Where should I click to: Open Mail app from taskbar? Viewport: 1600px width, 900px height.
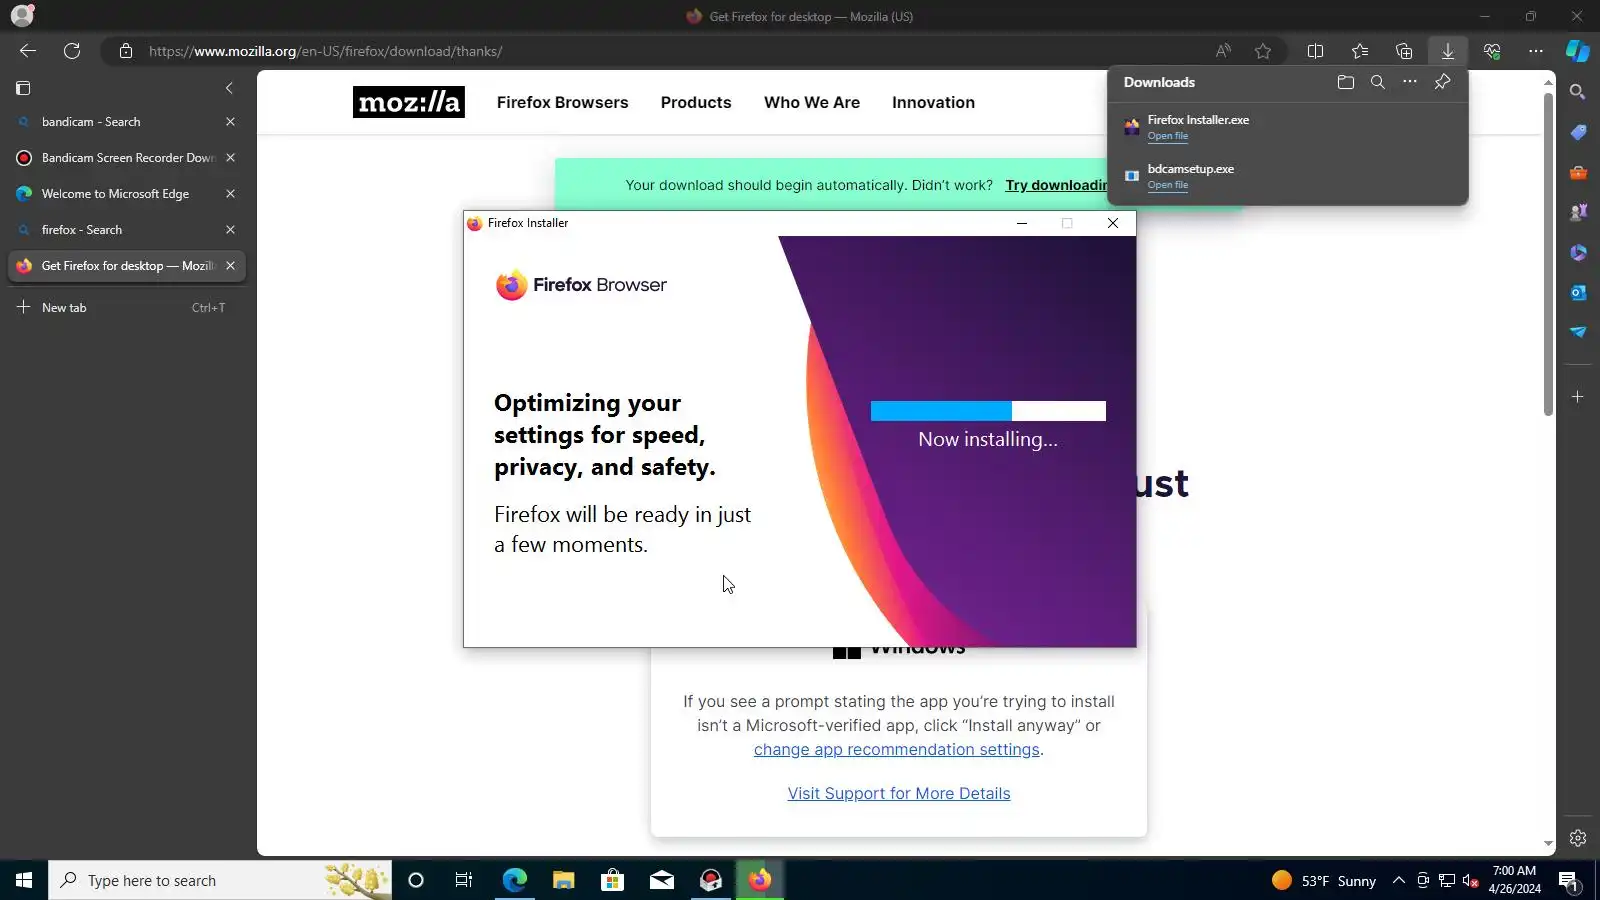point(662,880)
